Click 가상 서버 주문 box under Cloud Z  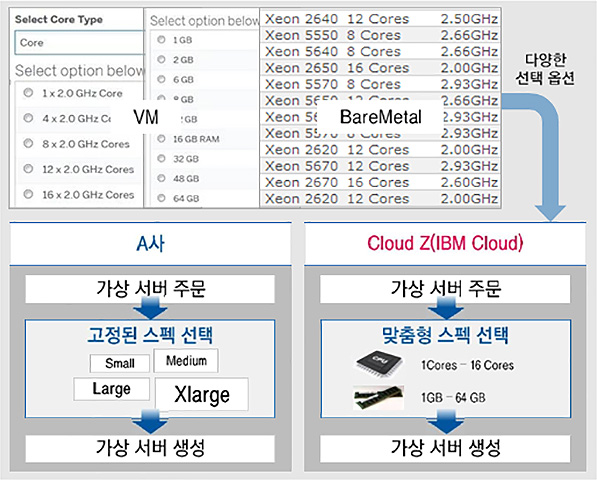(445, 289)
